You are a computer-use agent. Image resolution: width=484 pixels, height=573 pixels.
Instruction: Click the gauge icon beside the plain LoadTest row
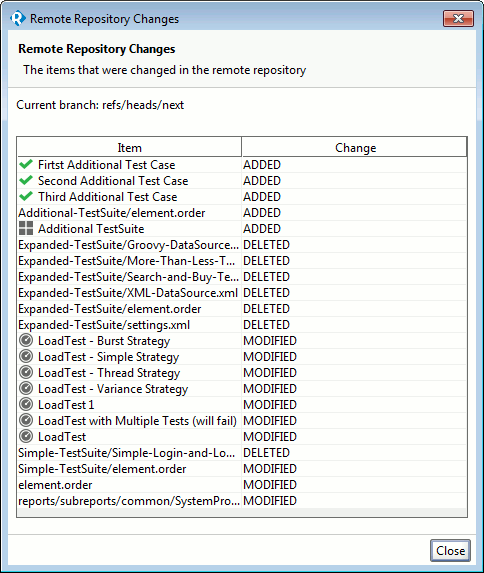click(x=26, y=437)
